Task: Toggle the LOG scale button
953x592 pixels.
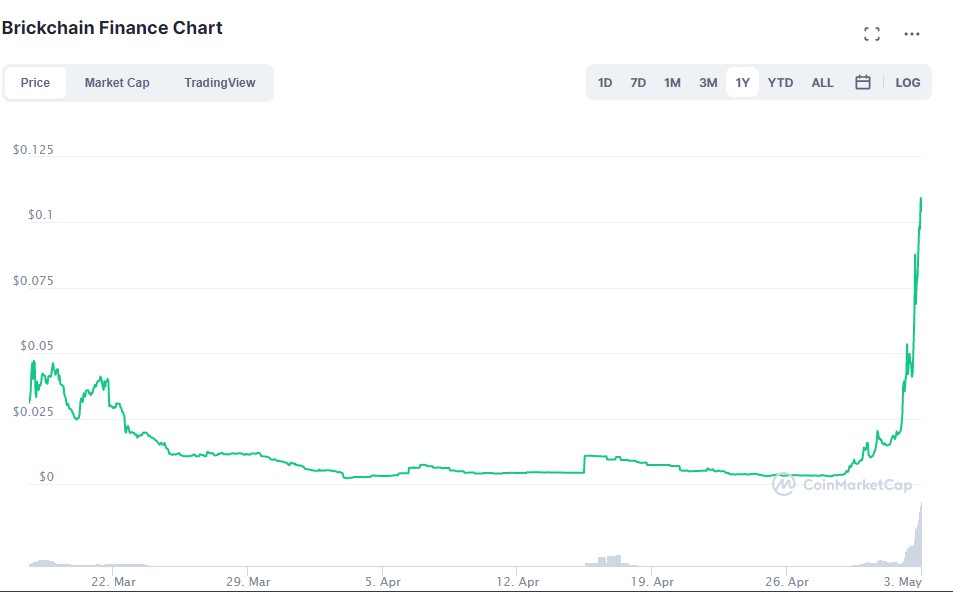Action: [x=907, y=83]
